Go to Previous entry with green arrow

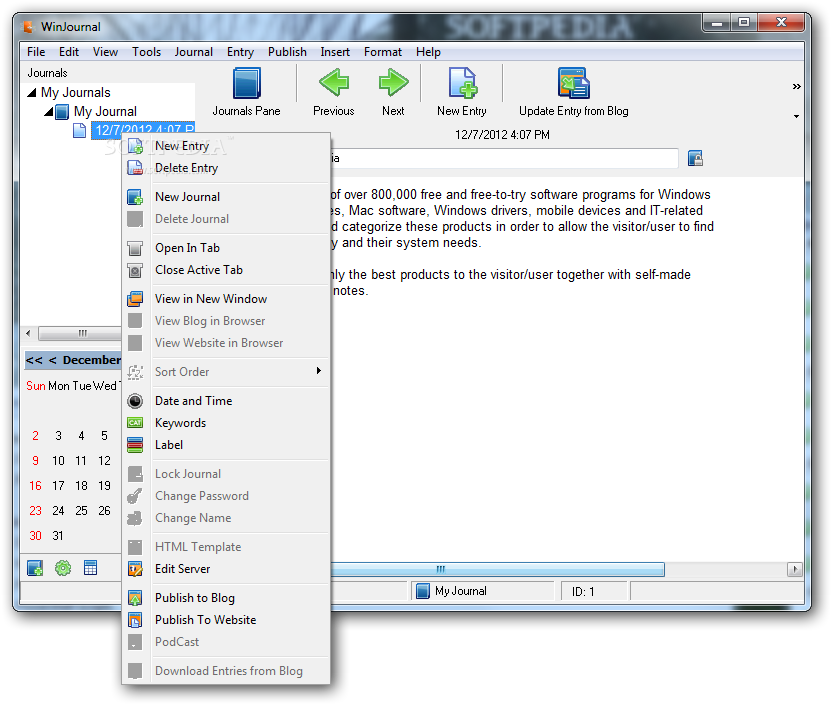pyautogui.click(x=334, y=91)
